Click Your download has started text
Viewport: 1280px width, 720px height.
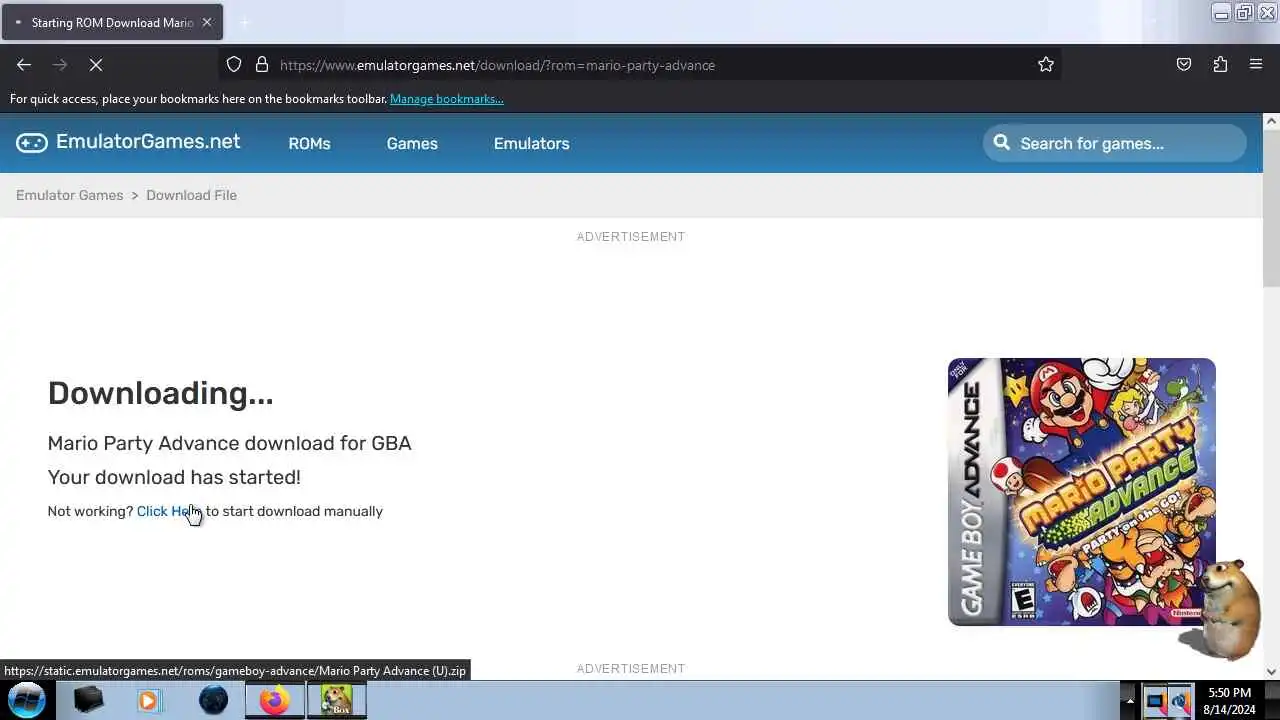pos(174,477)
